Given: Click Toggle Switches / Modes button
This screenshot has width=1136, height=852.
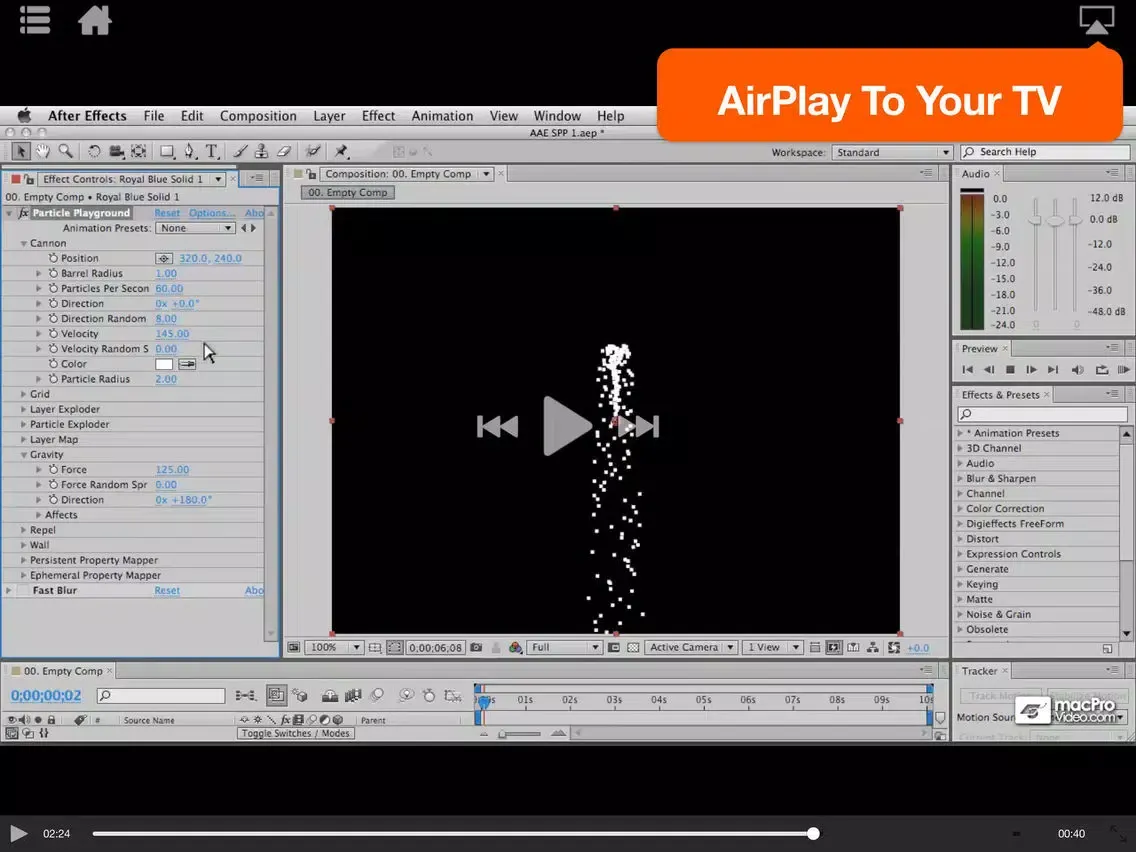Looking at the screenshot, I should (x=296, y=733).
